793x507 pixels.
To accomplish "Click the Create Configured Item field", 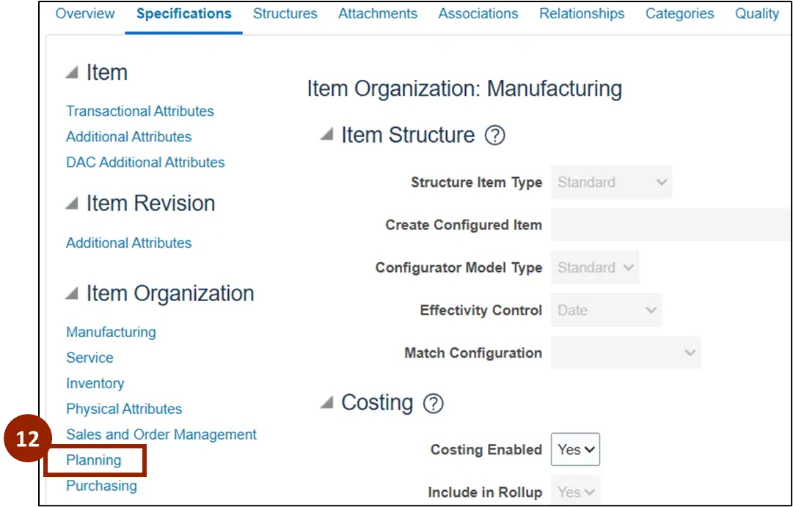I will (670, 225).
